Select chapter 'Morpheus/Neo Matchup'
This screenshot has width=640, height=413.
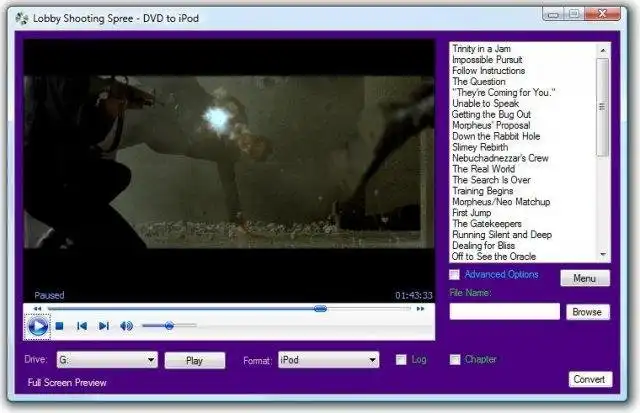pos(501,202)
